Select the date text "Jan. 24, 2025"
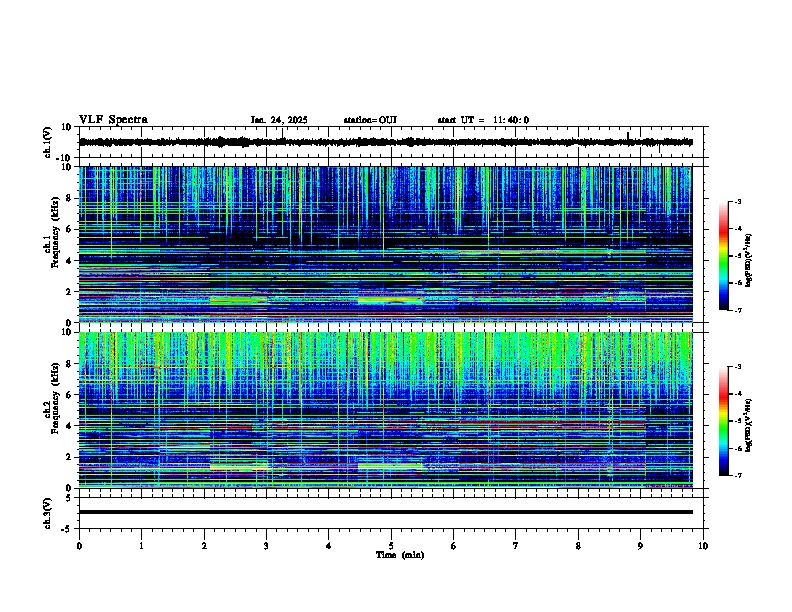The width and height of the screenshot is (792, 612). pyautogui.click(x=279, y=120)
